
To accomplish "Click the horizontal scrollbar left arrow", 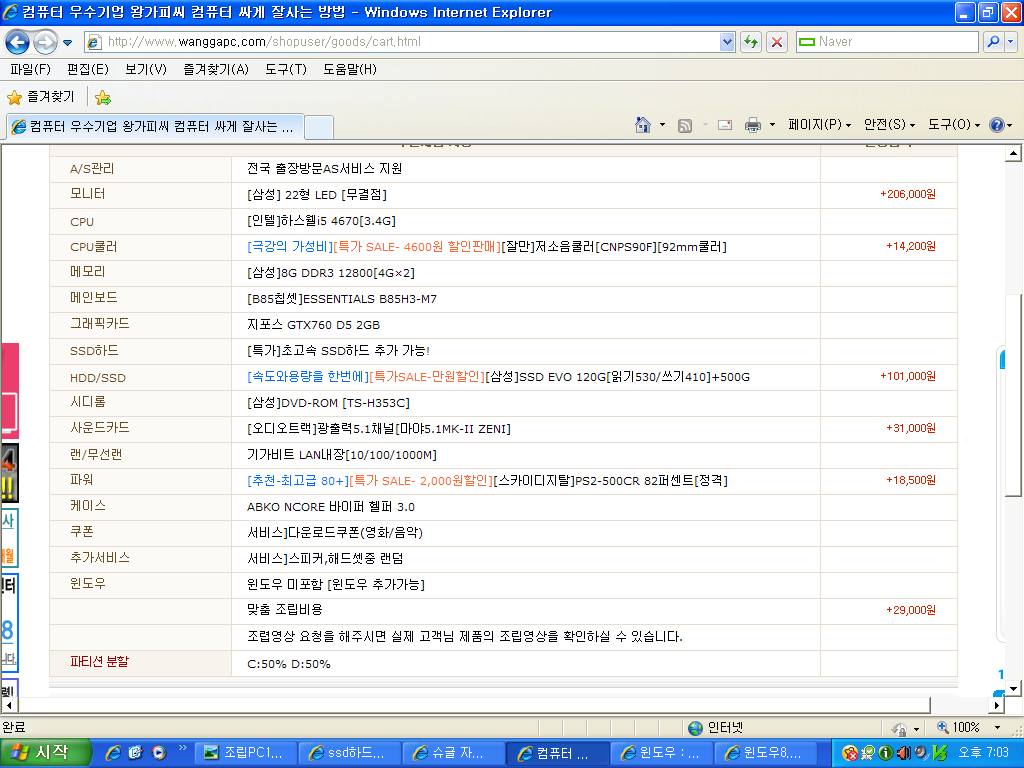I will 8,705.
